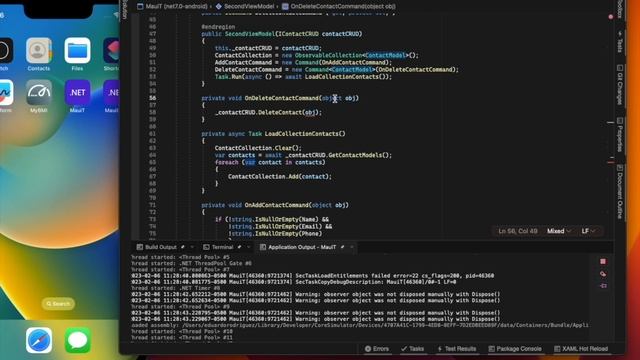Click the foreach contact in contacts line
Viewport: 640px width, 360px height.
tap(270, 162)
